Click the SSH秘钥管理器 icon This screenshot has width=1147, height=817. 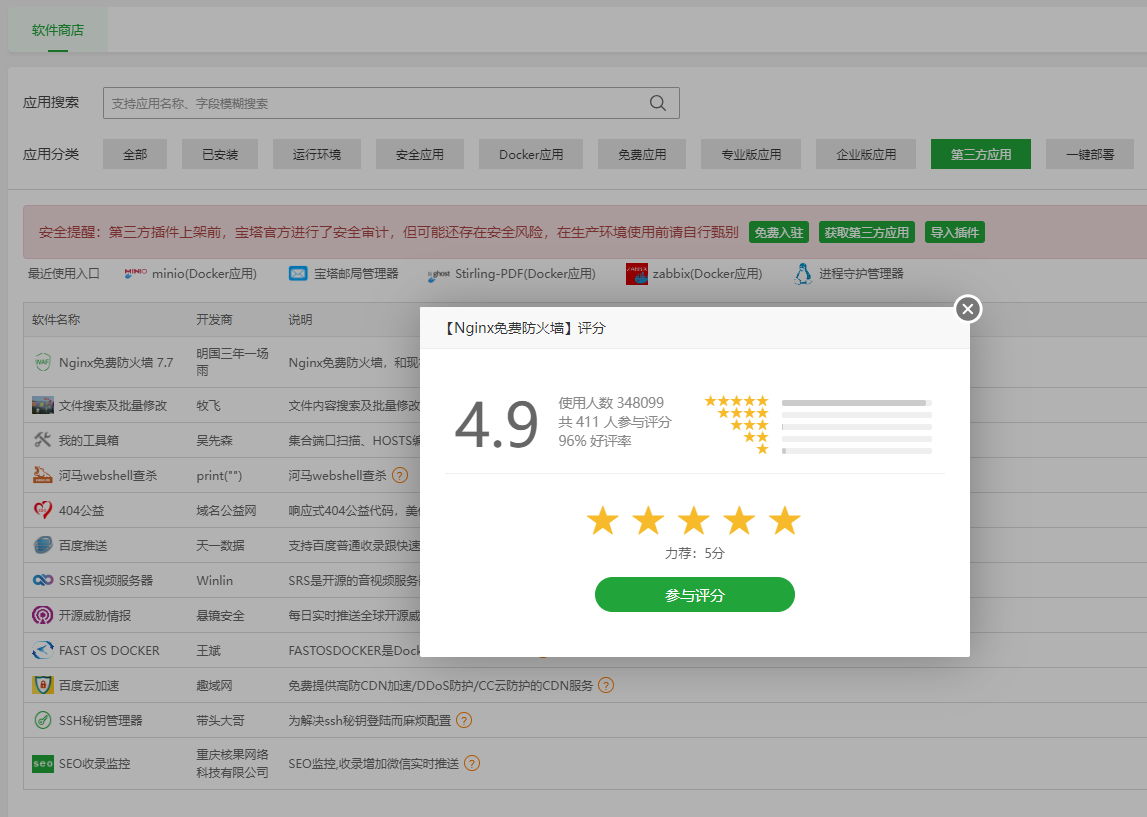pyautogui.click(x=42, y=720)
